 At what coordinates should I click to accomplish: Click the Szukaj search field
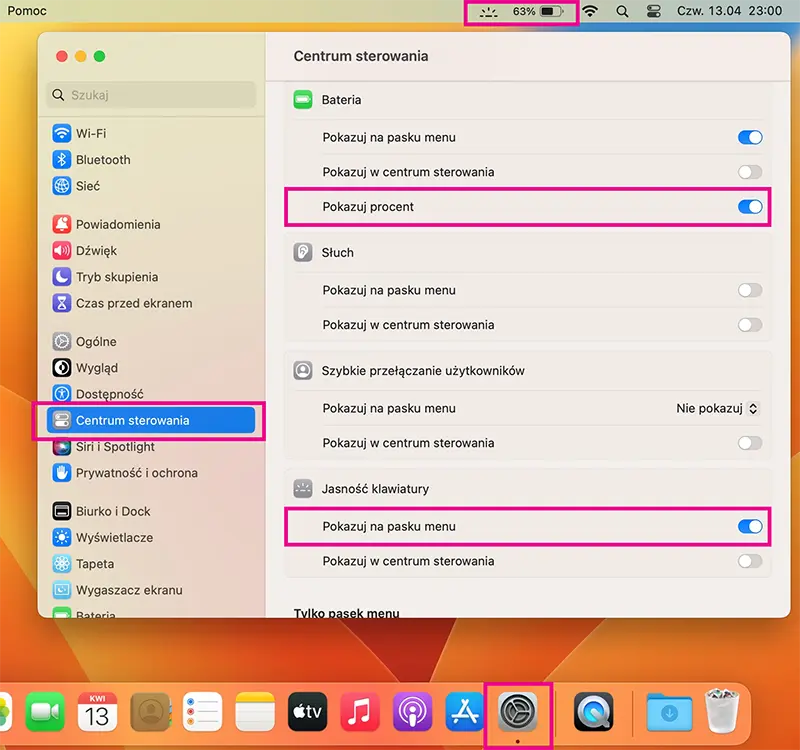coord(152,95)
